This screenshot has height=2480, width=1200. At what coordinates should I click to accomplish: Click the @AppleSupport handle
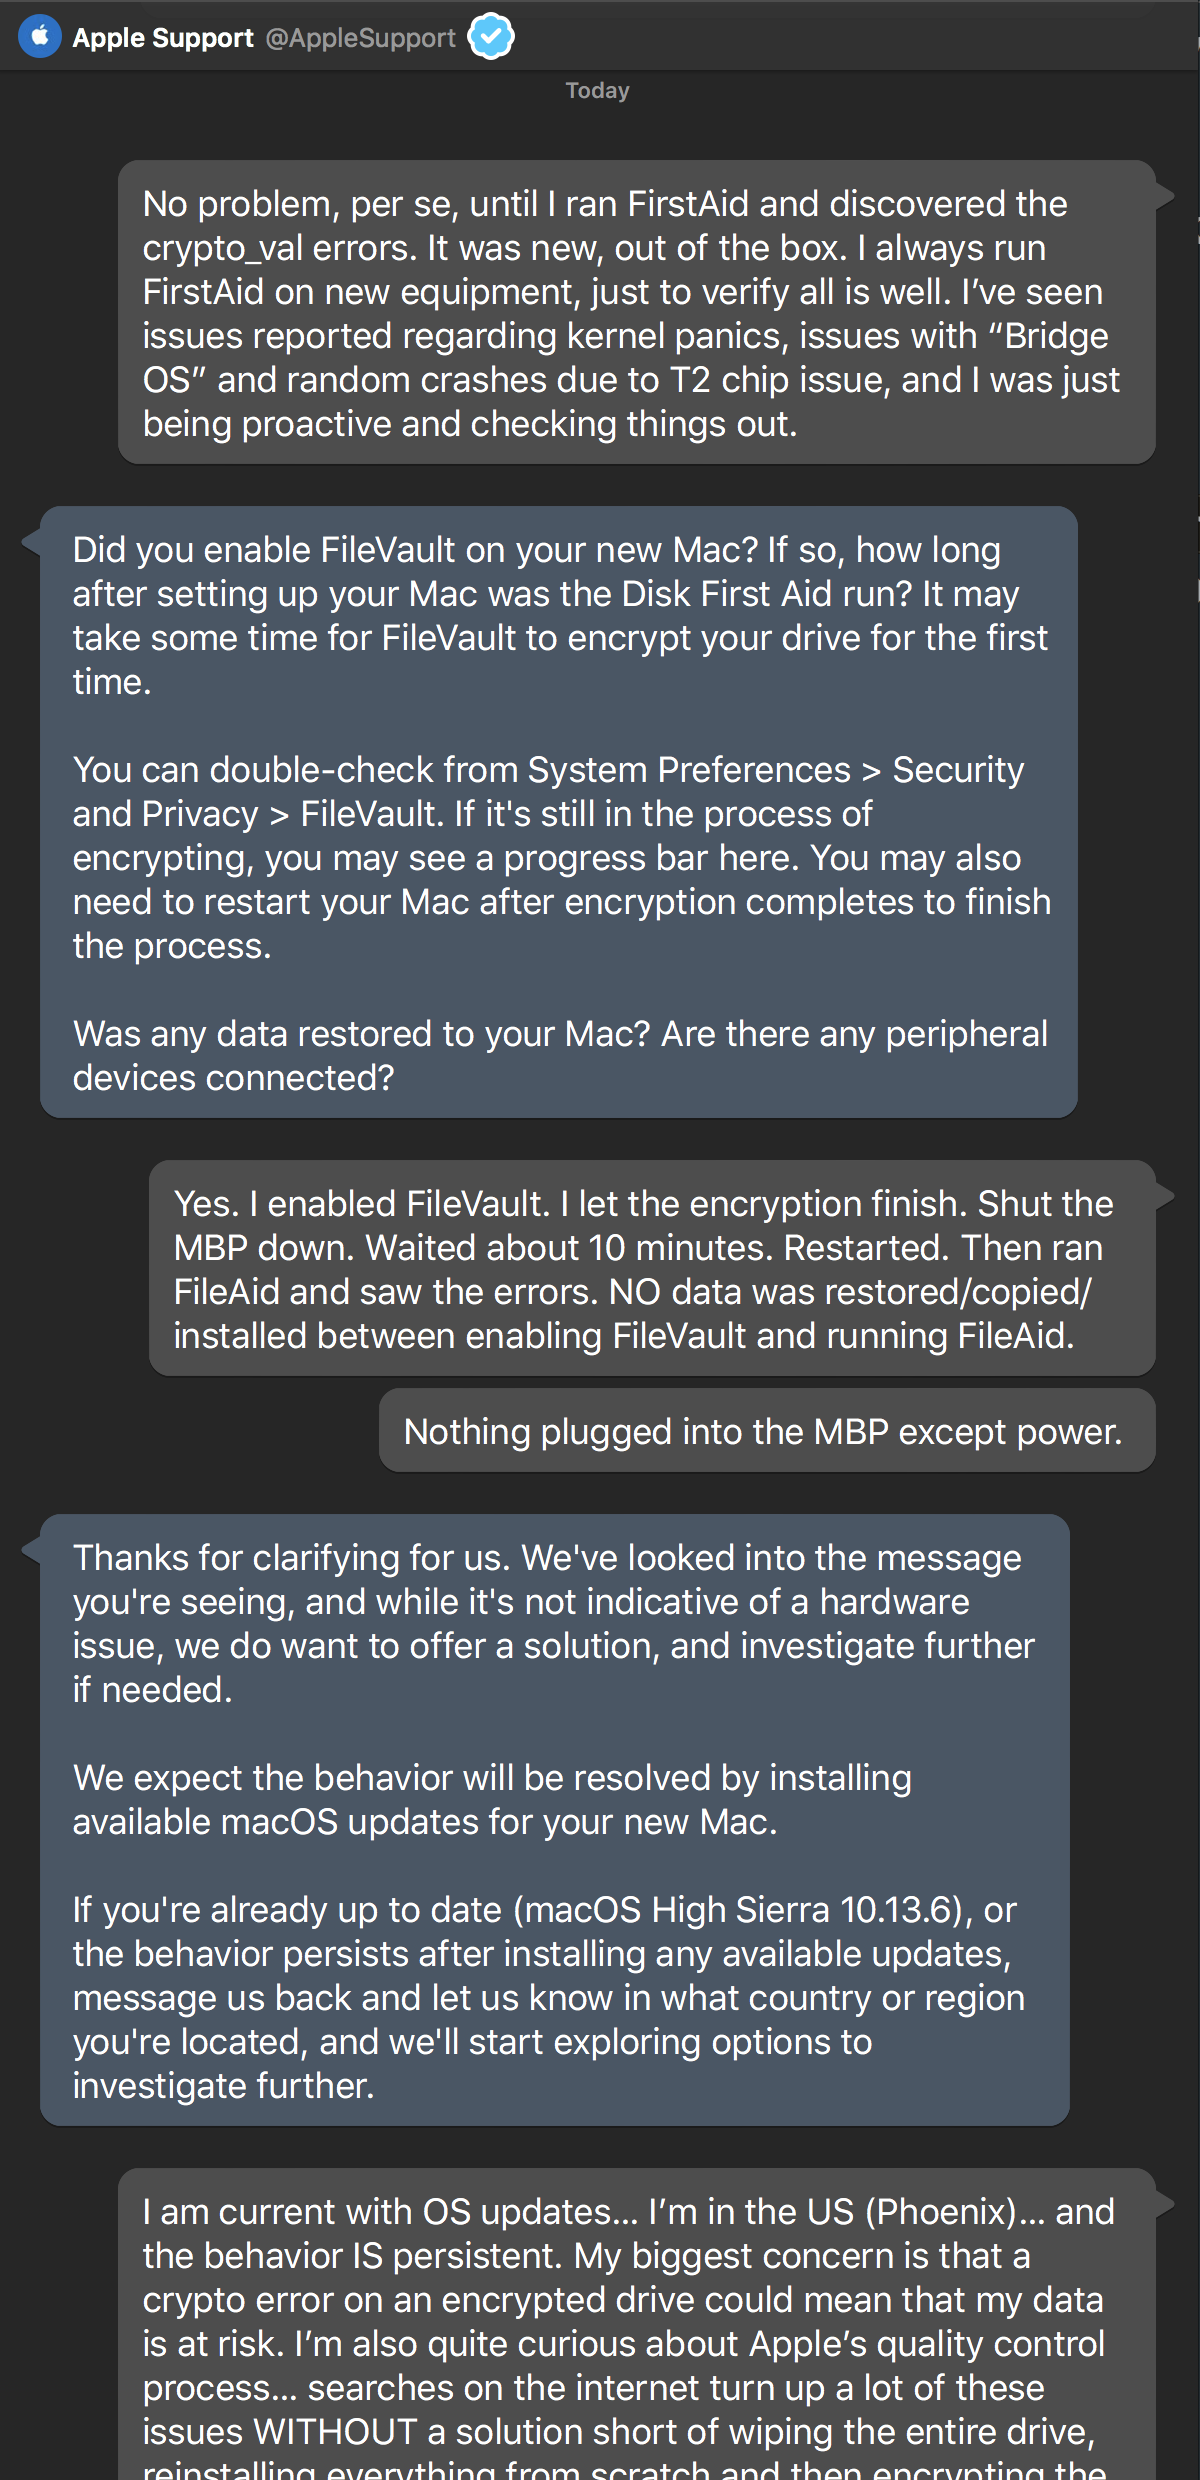[x=360, y=38]
